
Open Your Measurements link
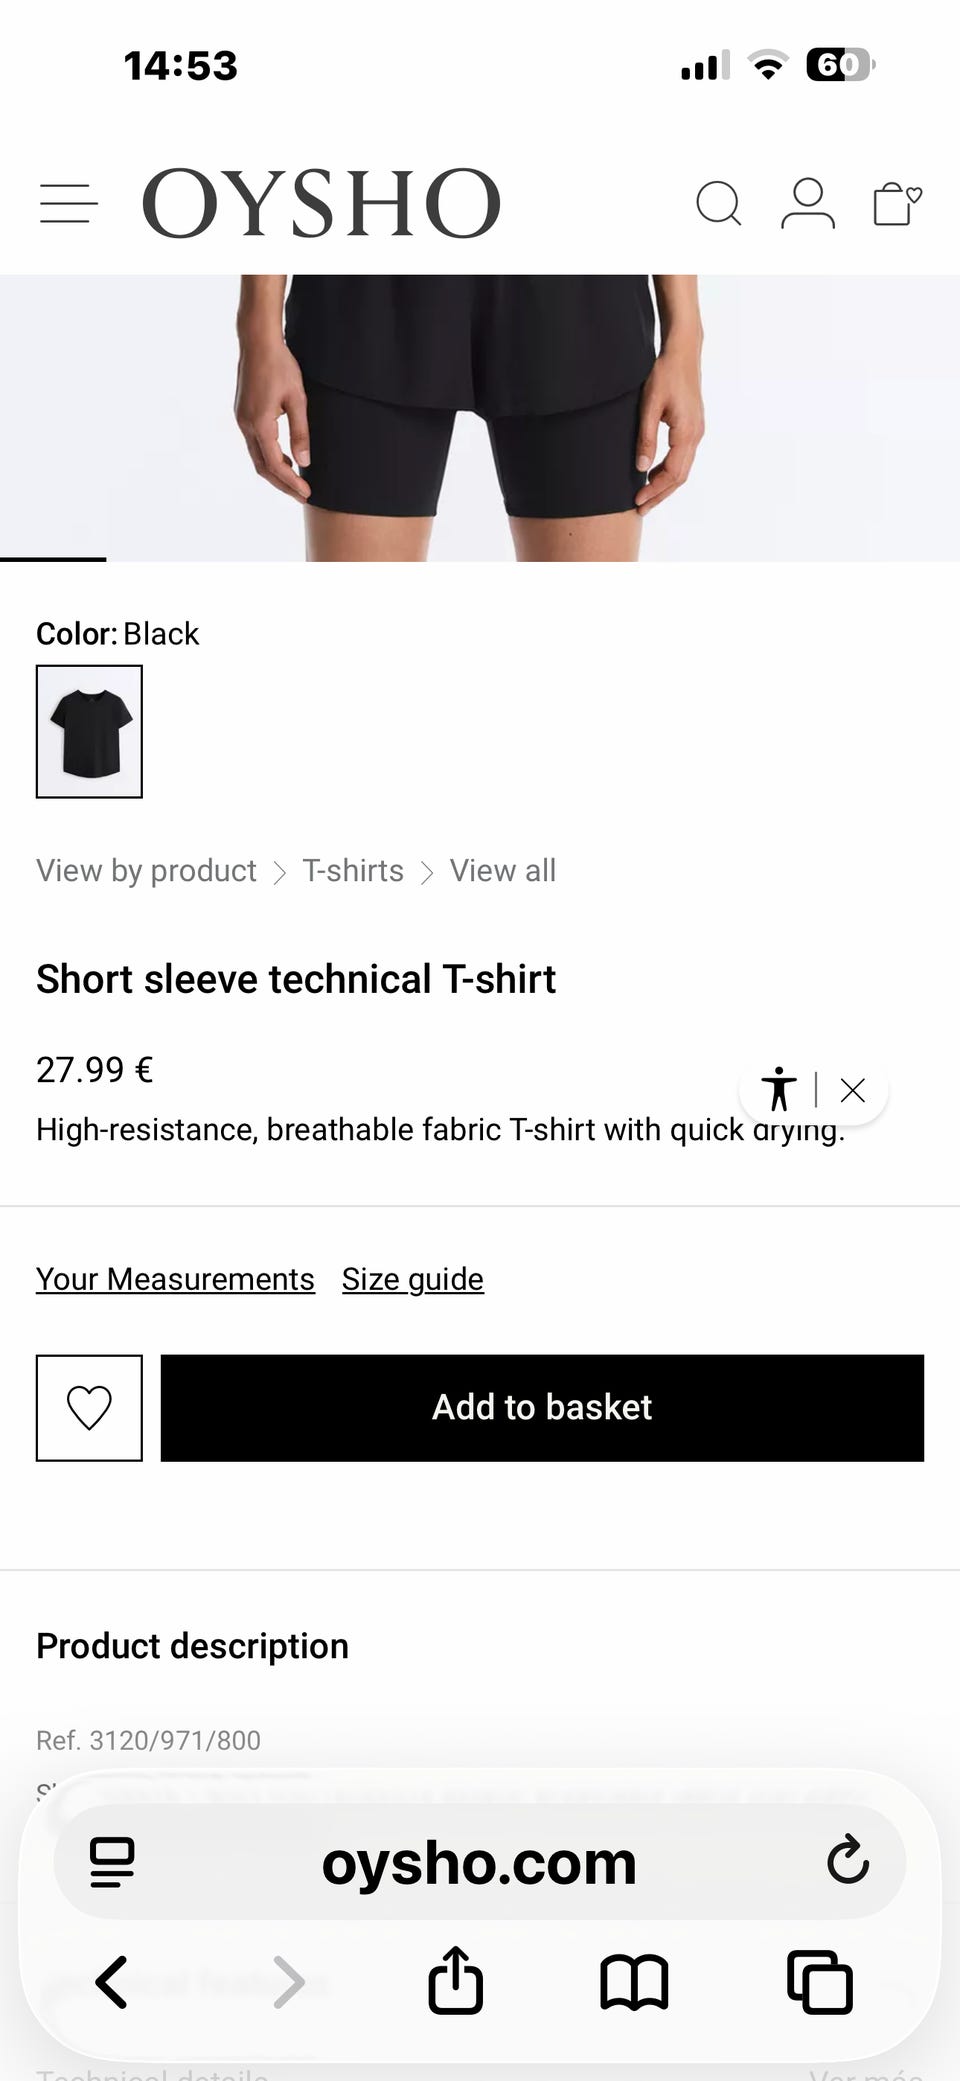175,1279
